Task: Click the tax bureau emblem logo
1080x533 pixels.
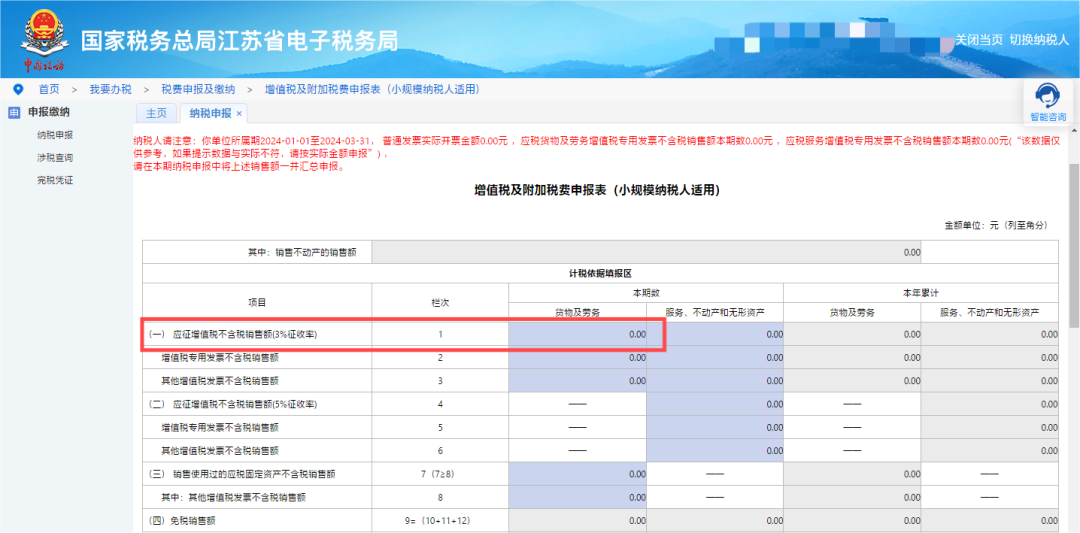Action: 44,40
